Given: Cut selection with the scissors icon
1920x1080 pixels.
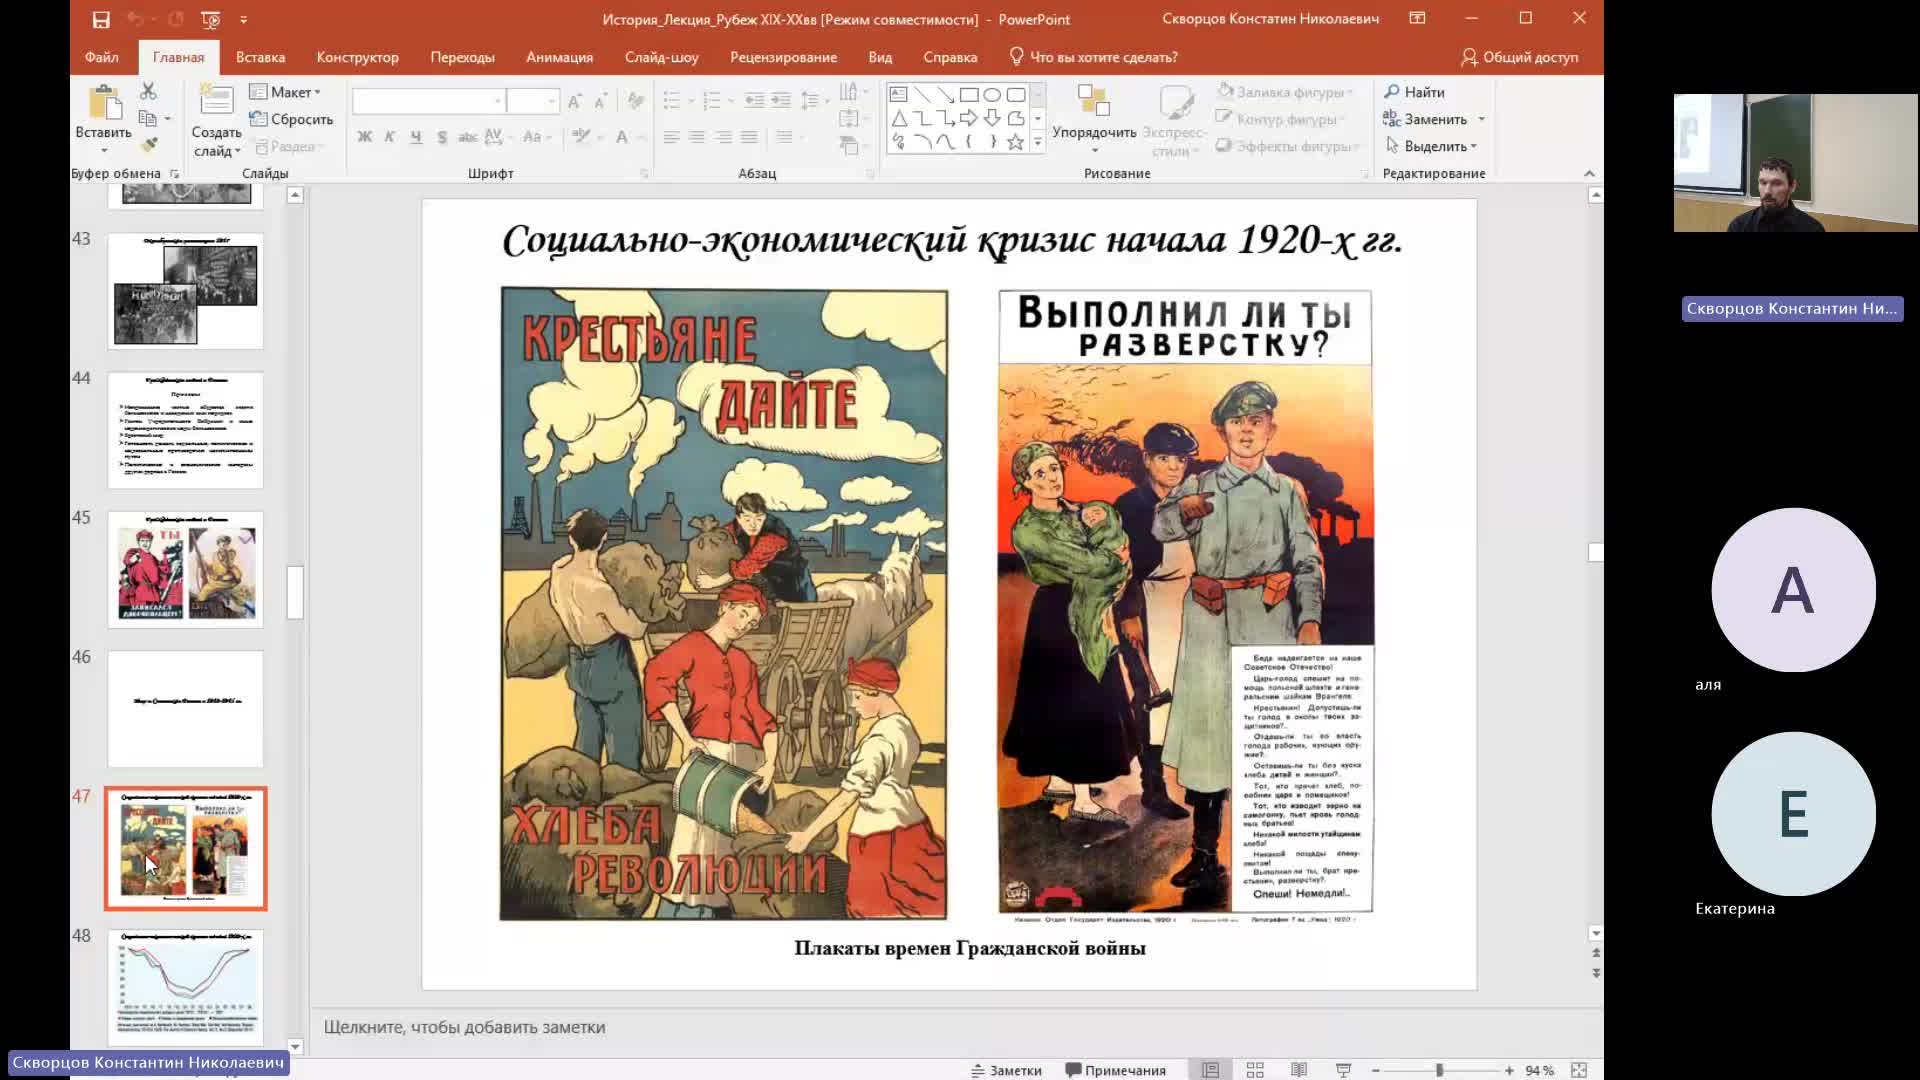Looking at the screenshot, I should [148, 91].
